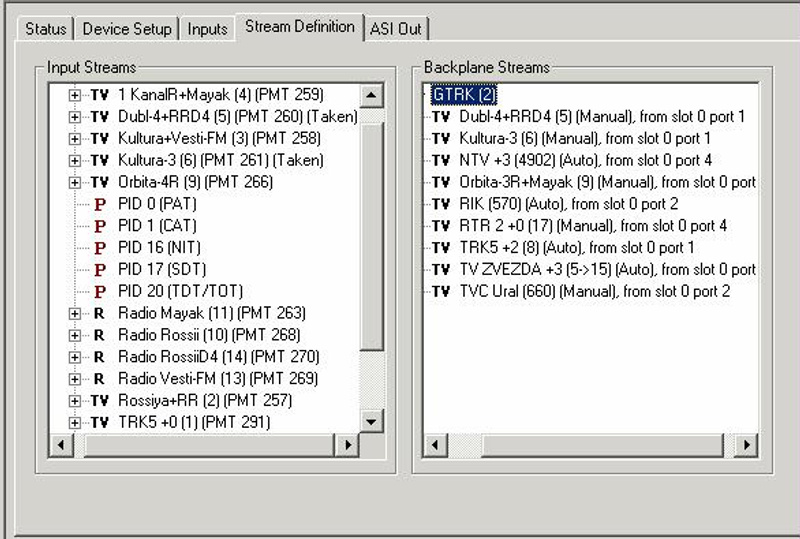
Task: Click the P icon next to PID 17 (SDT)
Action: [x=100, y=270]
